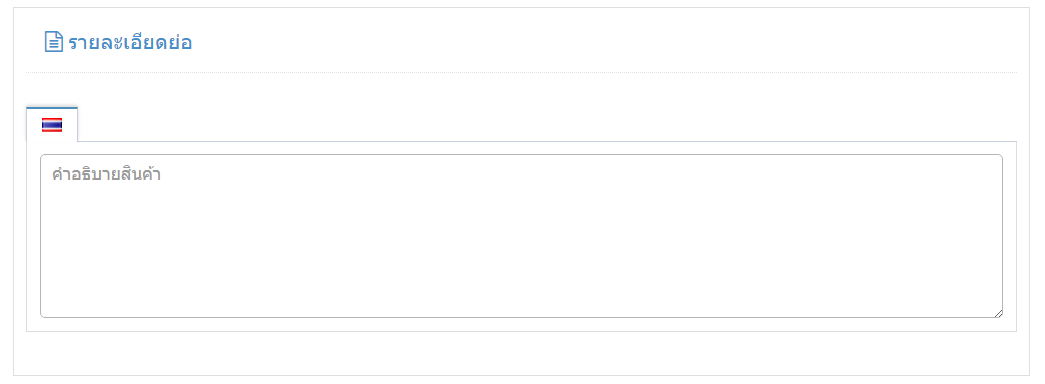
Task: Click the resize grip of the description box
Action: click(x=998, y=313)
